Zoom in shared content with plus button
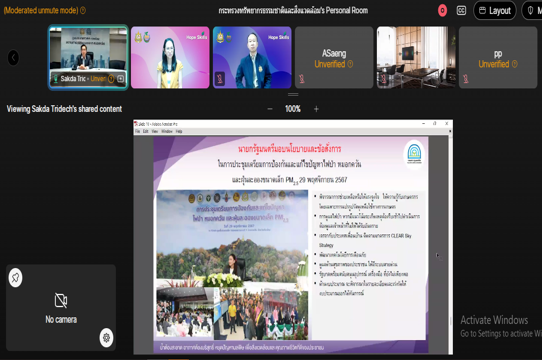Viewport: 542px width, 360px height. pyautogui.click(x=316, y=109)
